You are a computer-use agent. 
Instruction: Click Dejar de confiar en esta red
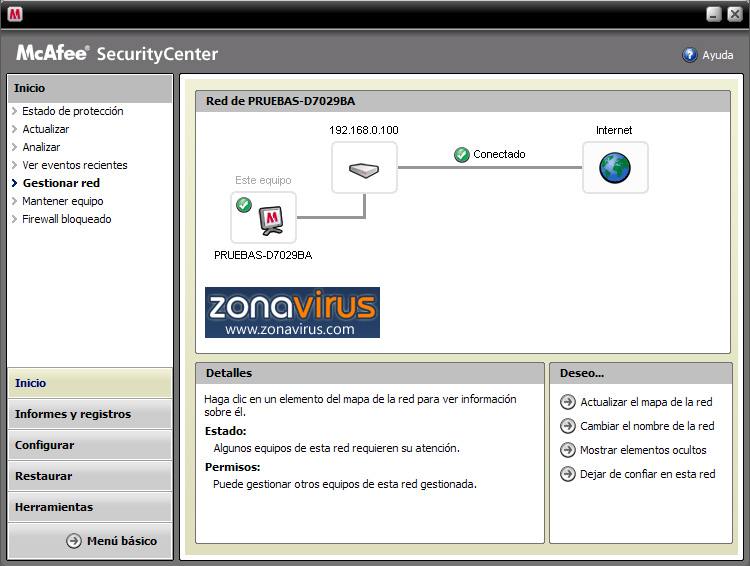coord(647,474)
